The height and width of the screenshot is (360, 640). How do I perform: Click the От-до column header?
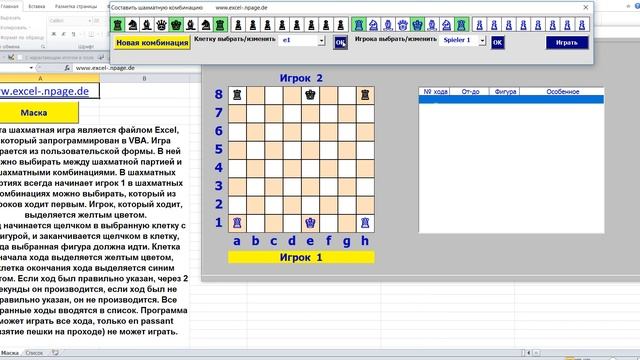point(470,92)
